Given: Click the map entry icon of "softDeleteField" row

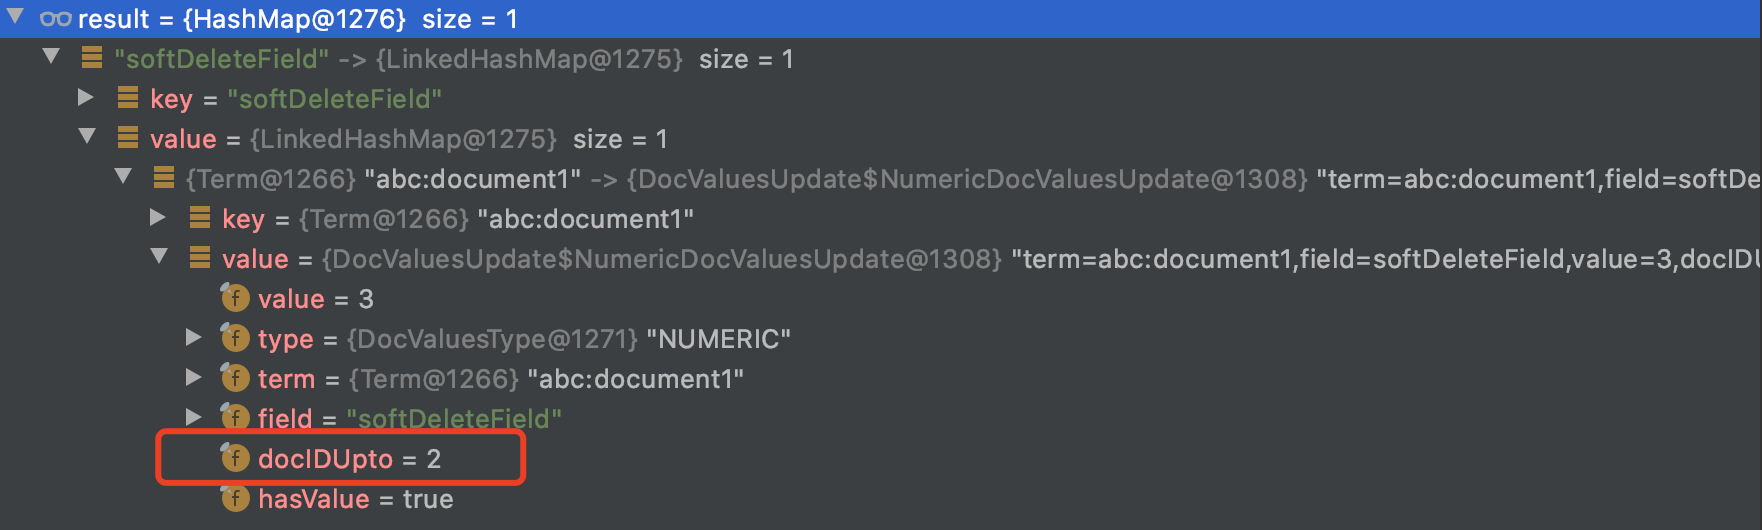Looking at the screenshot, I should (92, 58).
